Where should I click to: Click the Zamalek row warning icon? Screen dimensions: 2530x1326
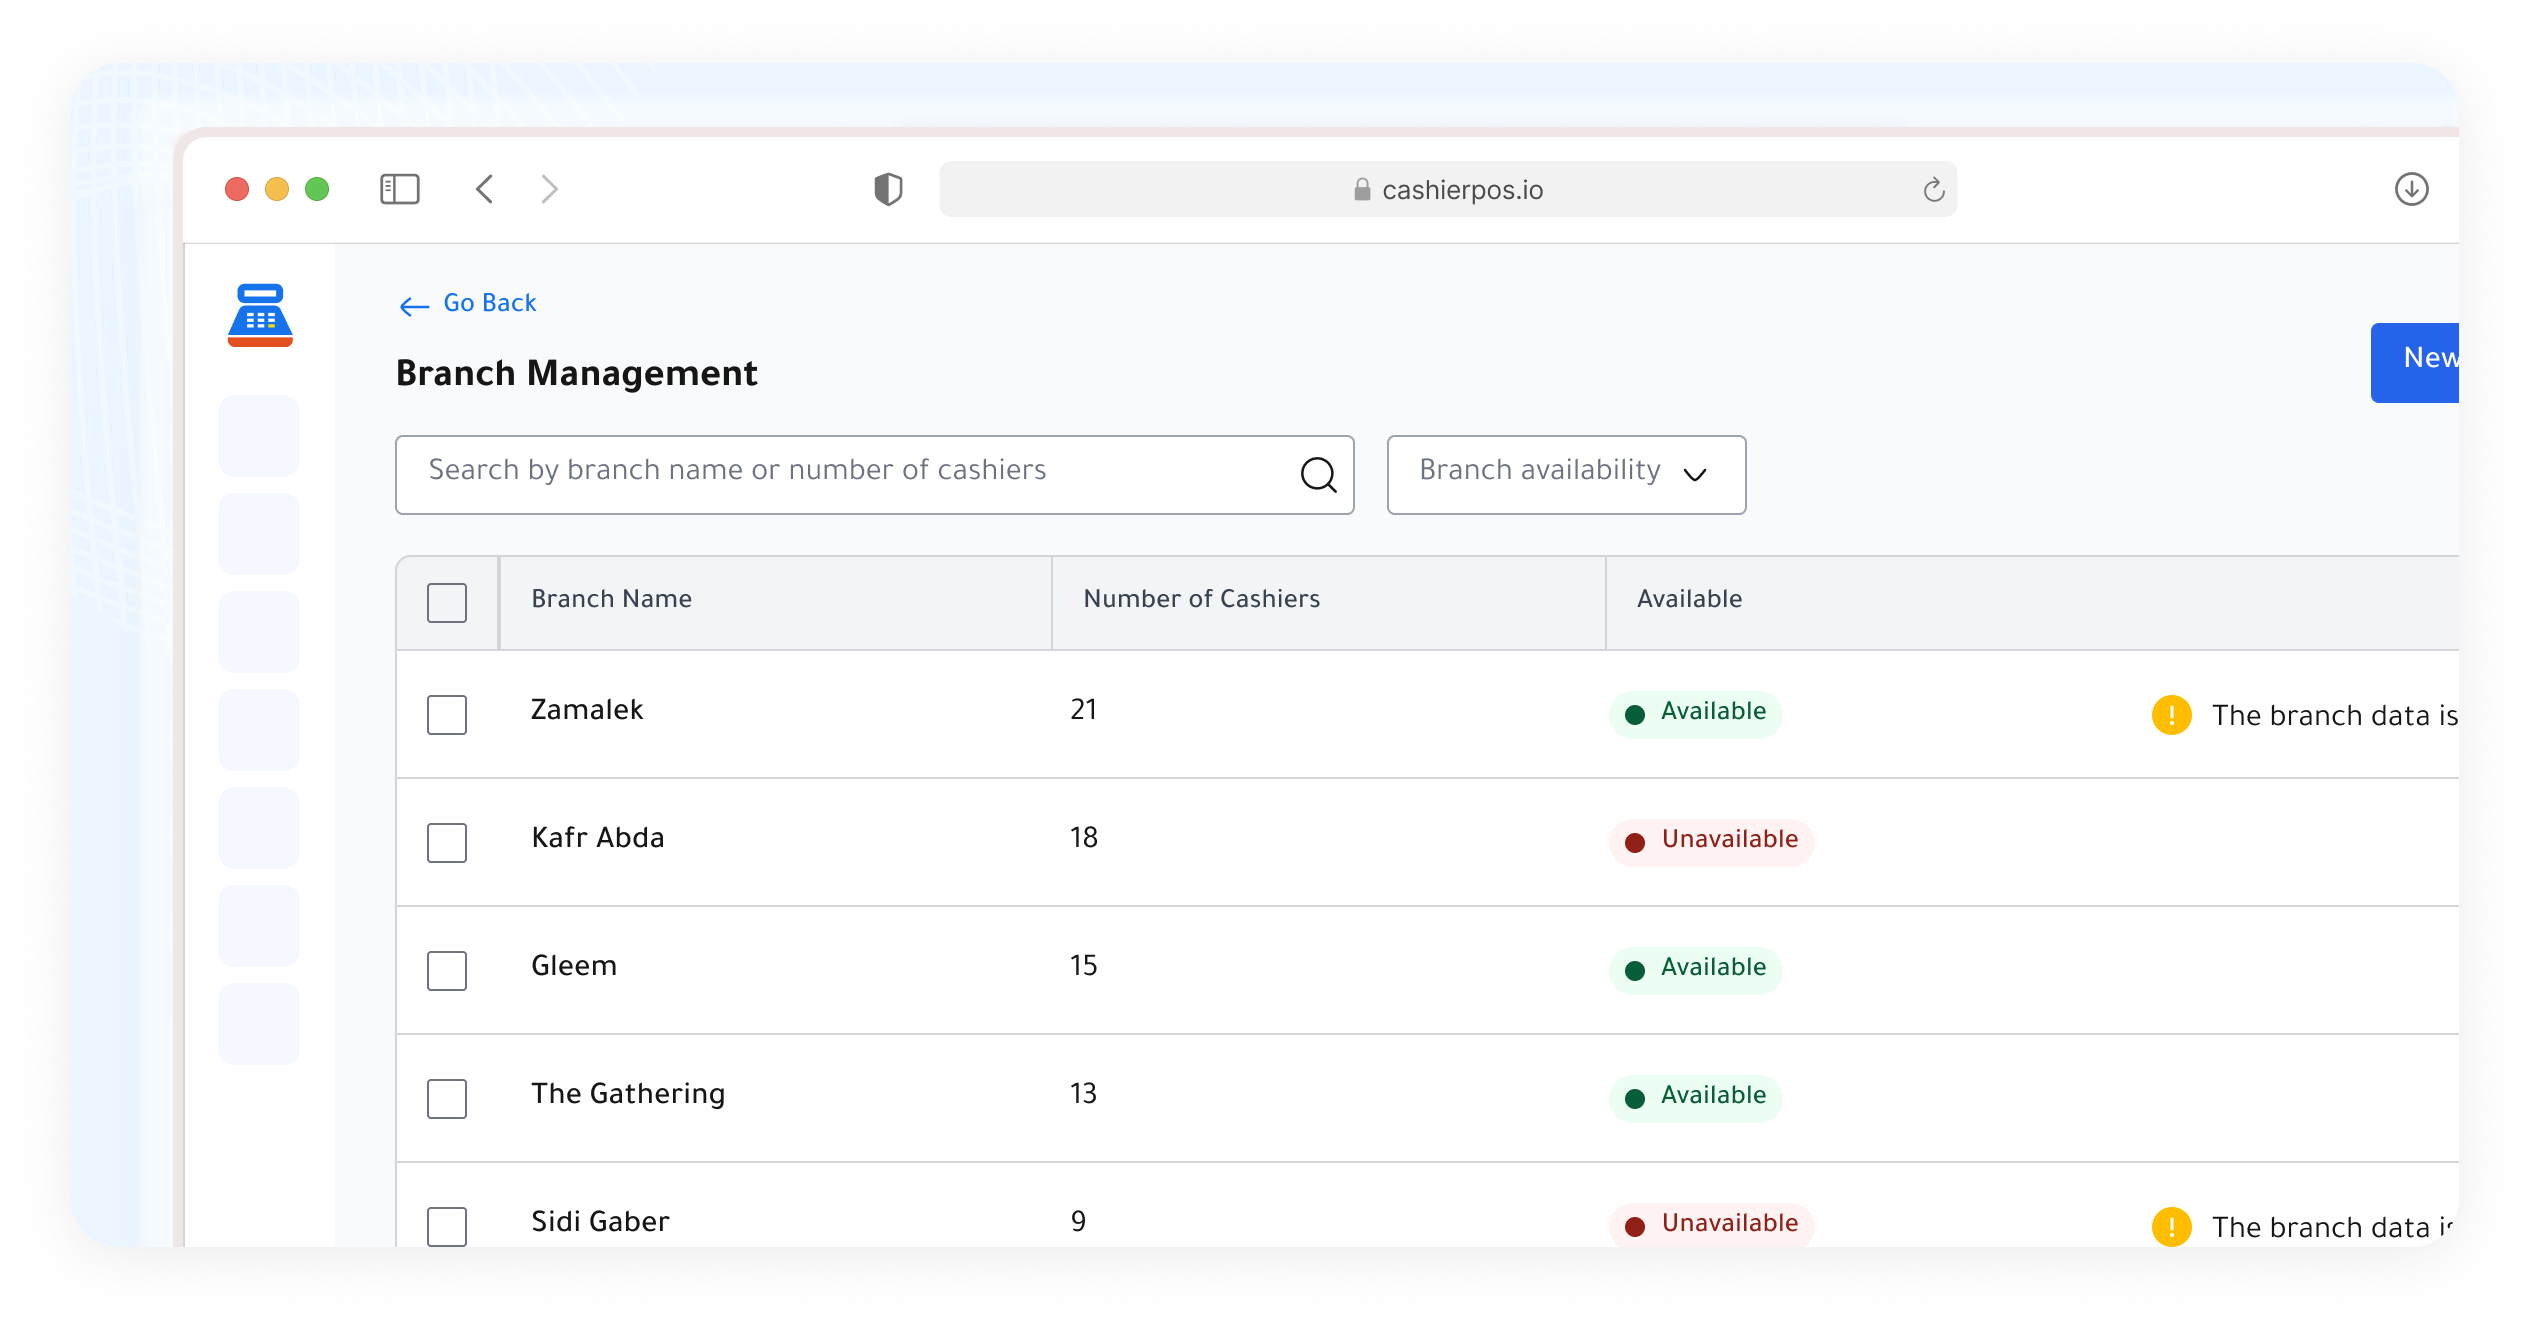(x=2171, y=715)
